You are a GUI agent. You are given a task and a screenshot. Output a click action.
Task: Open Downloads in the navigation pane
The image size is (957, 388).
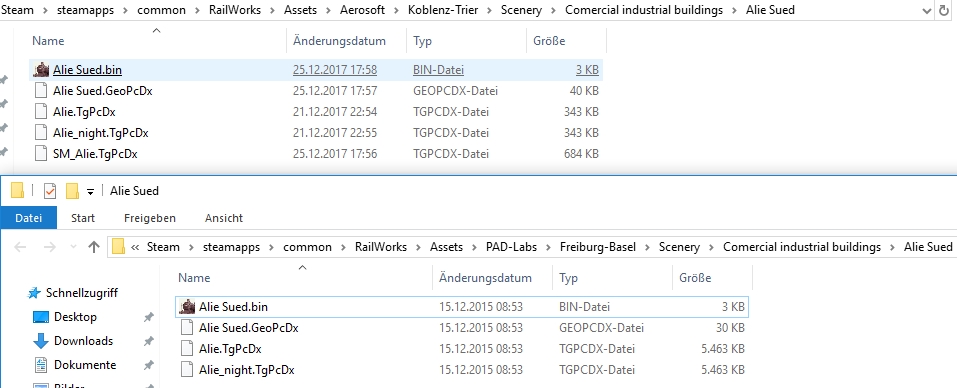(84, 341)
